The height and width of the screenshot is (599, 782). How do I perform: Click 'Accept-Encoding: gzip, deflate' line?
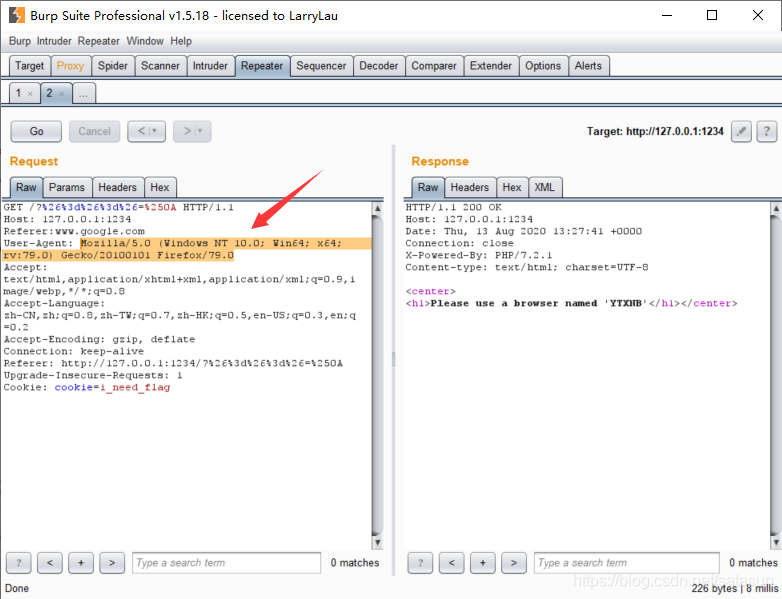[x=99, y=340]
